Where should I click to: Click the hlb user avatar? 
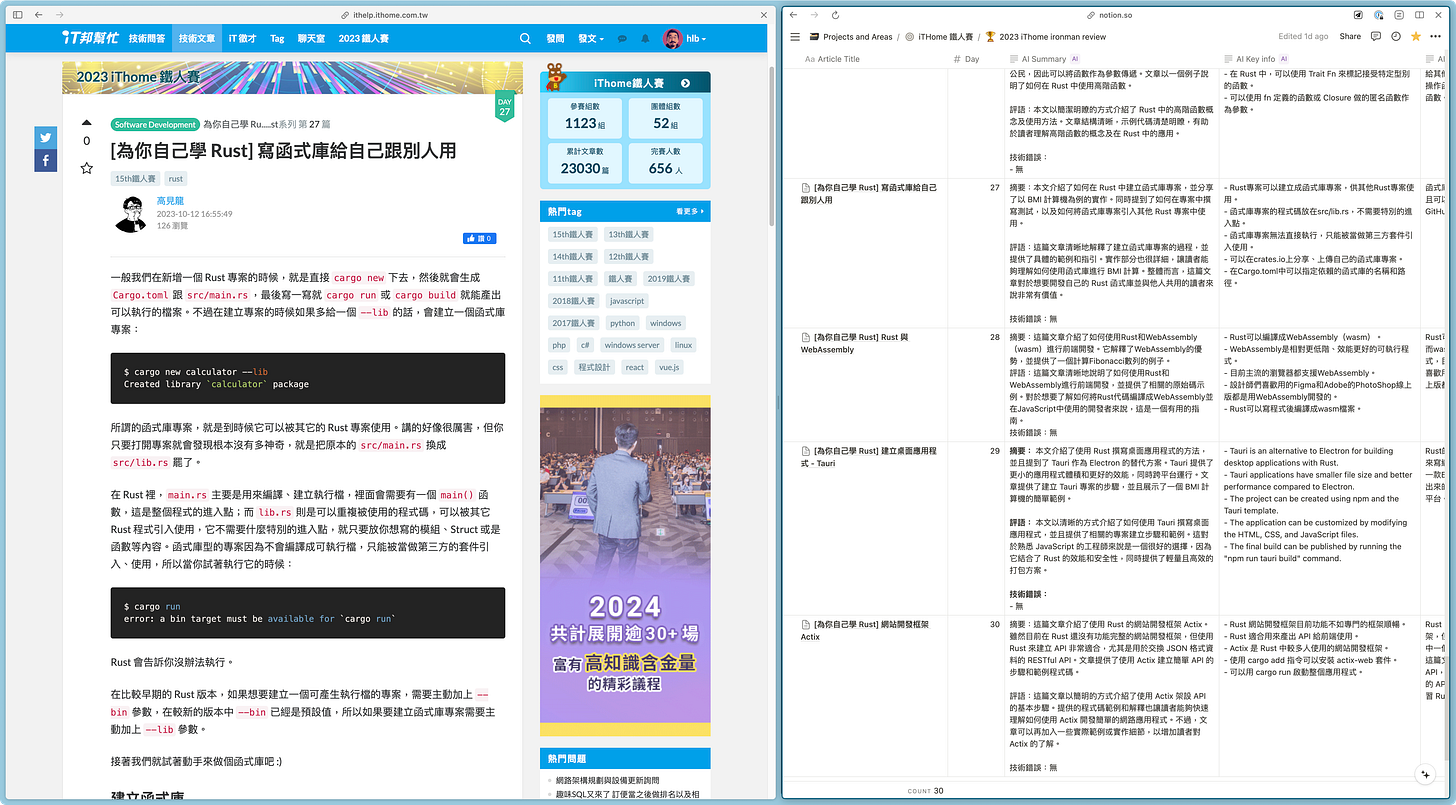pyautogui.click(x=672, y=39)
